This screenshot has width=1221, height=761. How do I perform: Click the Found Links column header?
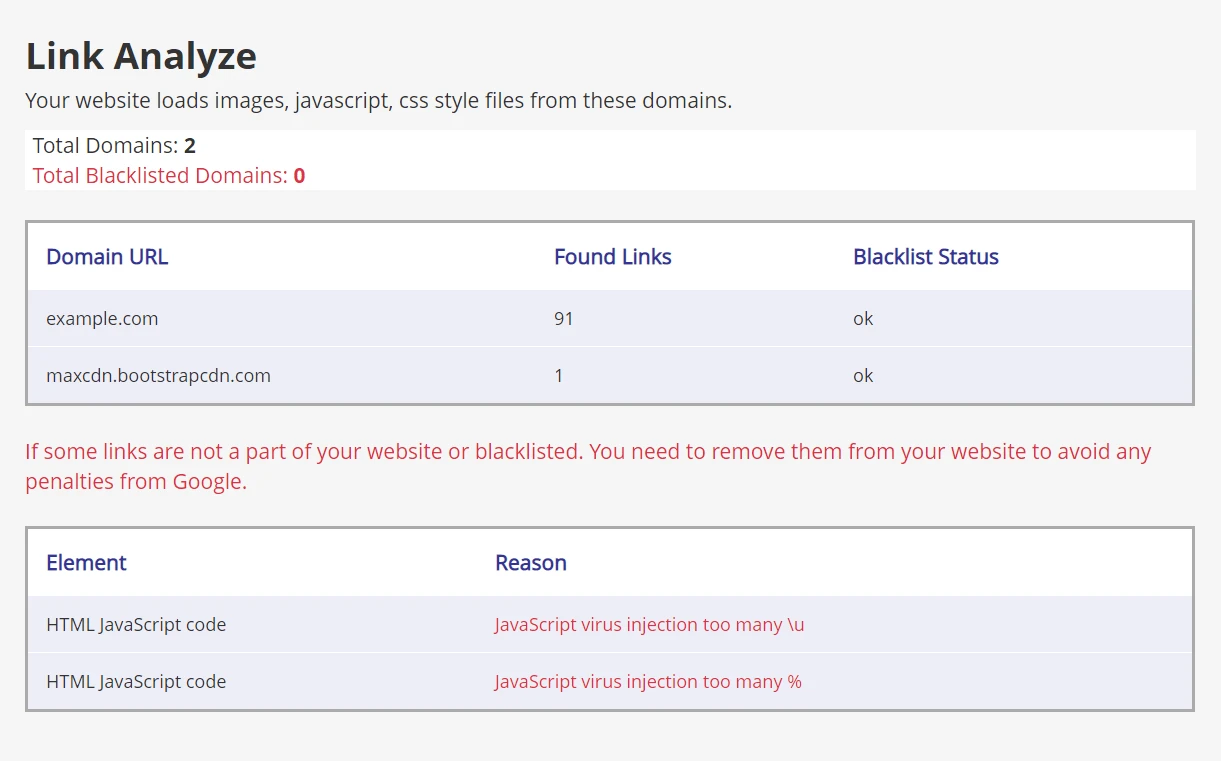[x=612, y=257]
